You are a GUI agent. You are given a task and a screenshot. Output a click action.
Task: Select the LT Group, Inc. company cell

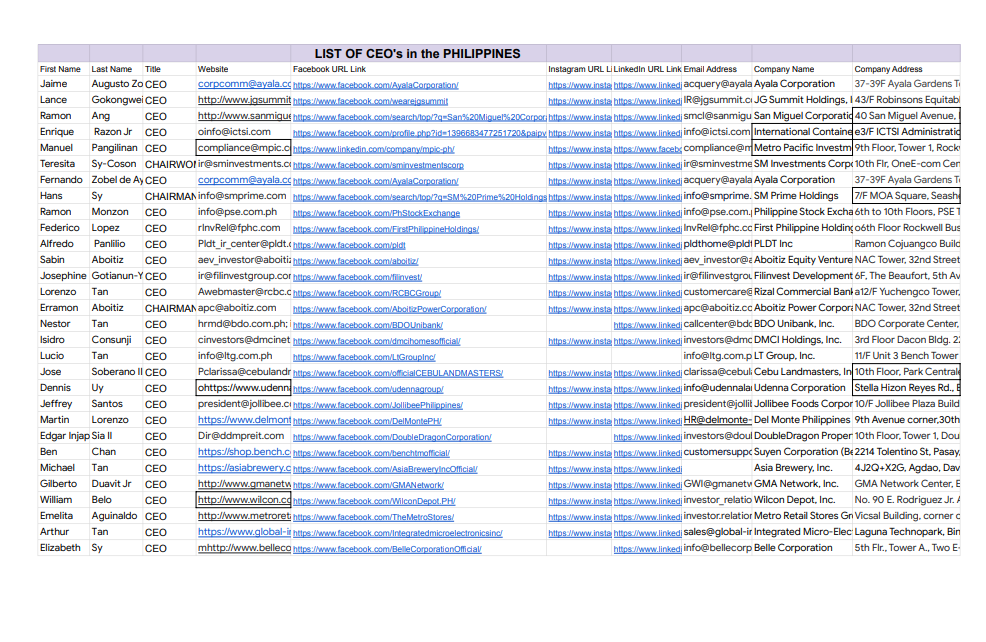point(802,356)
